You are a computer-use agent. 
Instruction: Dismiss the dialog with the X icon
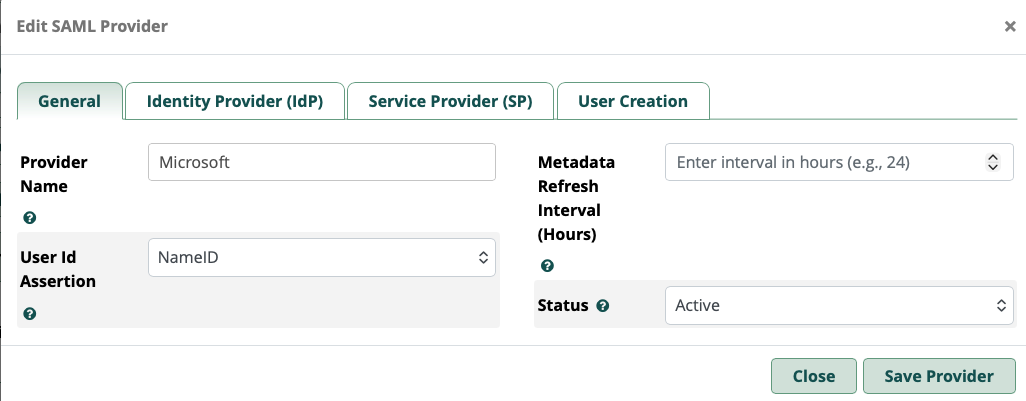[1010, 27]
